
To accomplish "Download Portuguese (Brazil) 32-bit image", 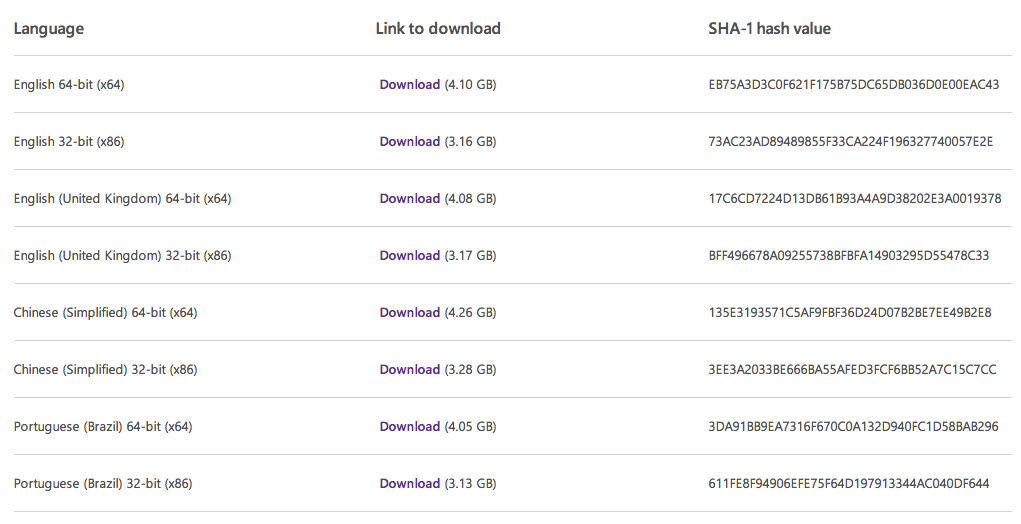I will (x=410, y=483).
